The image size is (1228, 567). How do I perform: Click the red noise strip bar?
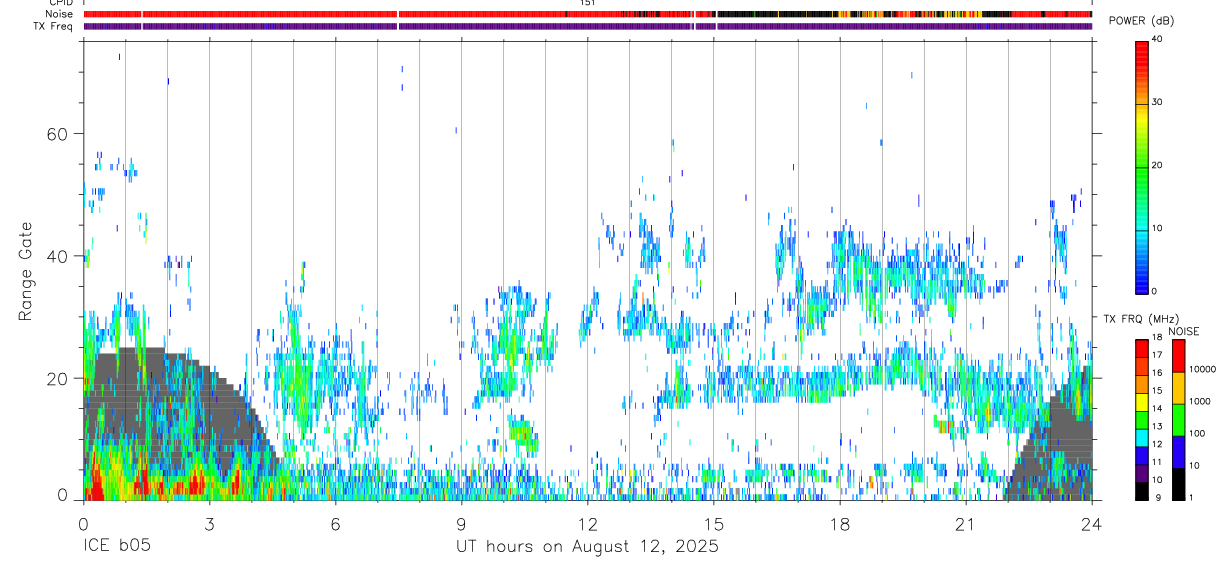588,14
